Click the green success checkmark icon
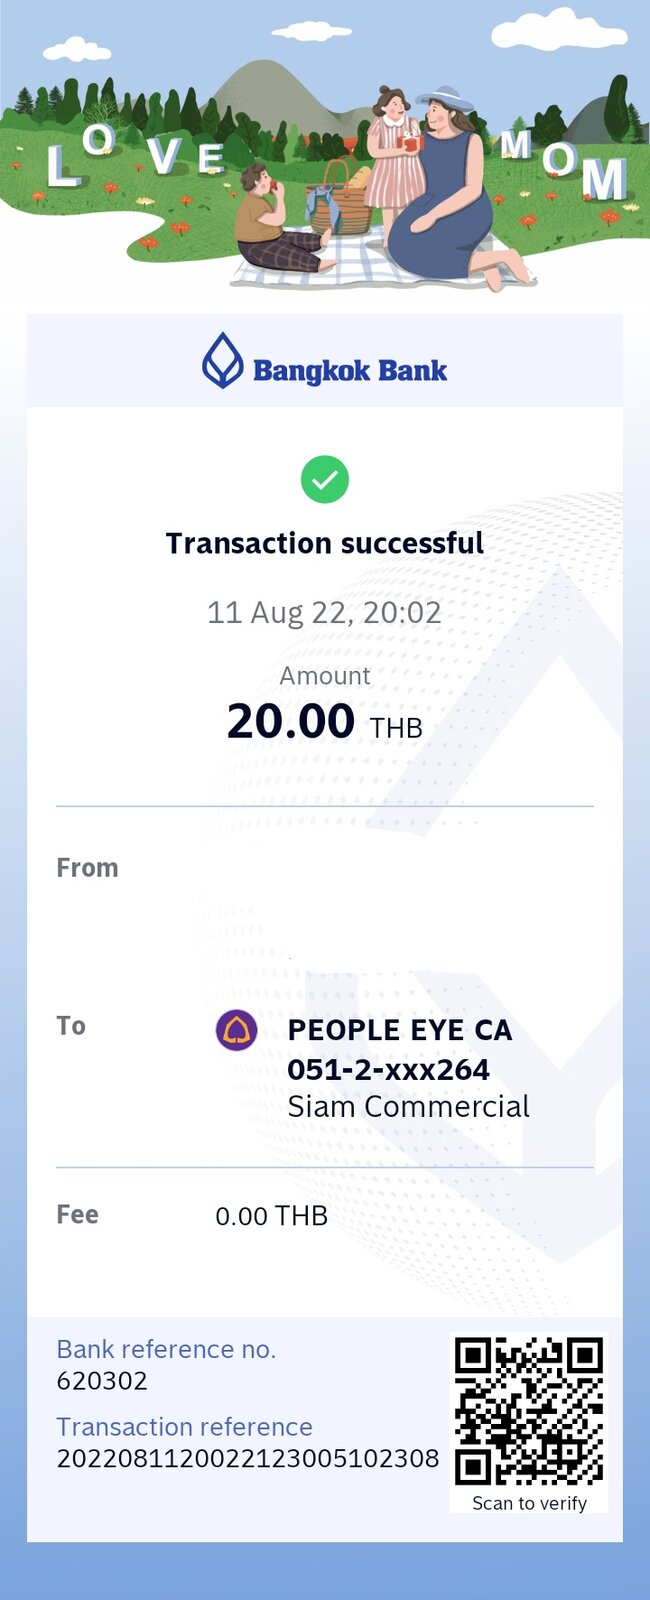 point(325,479)
